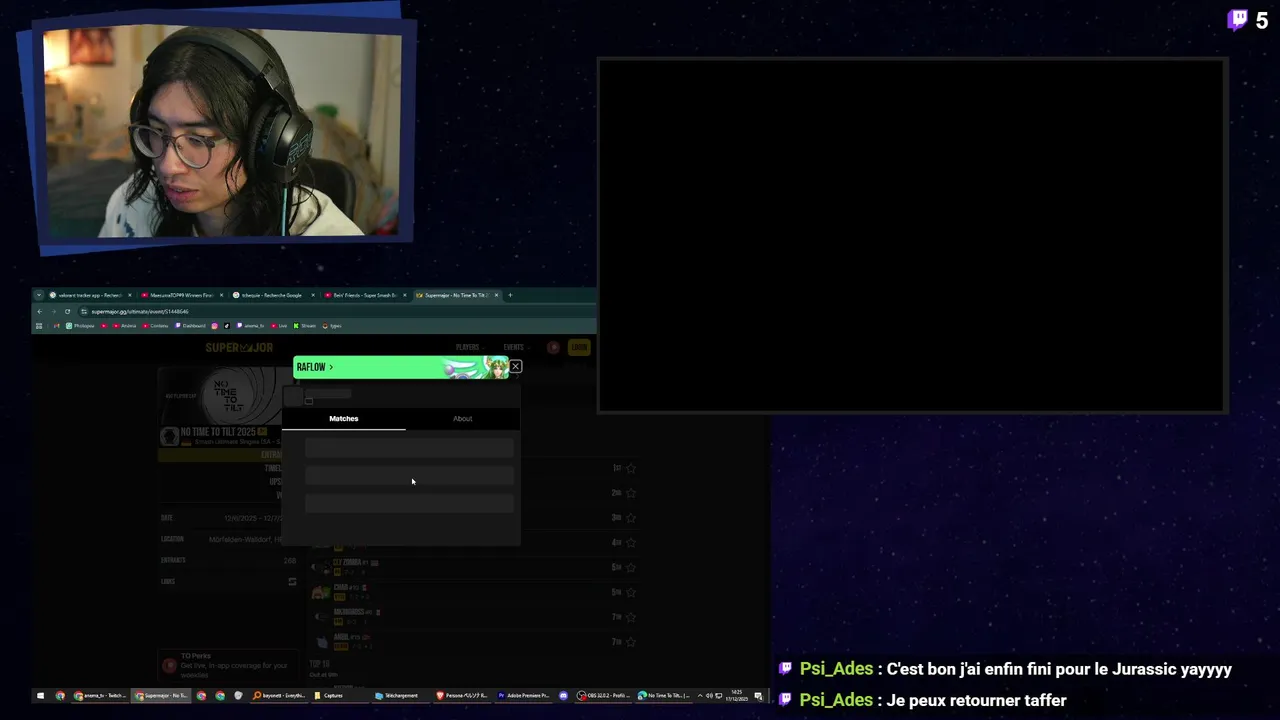Open the Edge No Time To Tilt taskbar window

click(x=664, y=695)
